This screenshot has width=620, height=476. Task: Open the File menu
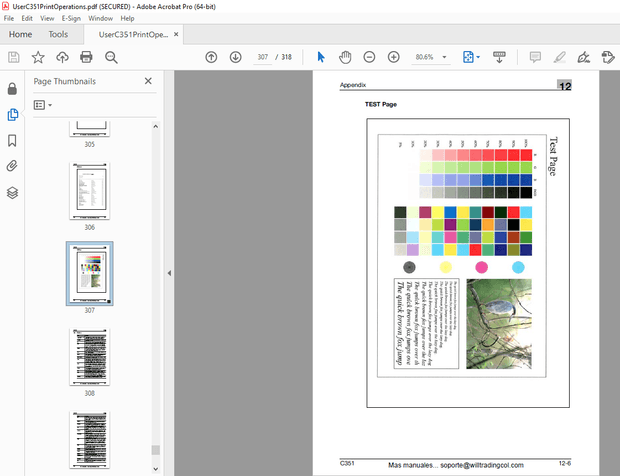9,18
